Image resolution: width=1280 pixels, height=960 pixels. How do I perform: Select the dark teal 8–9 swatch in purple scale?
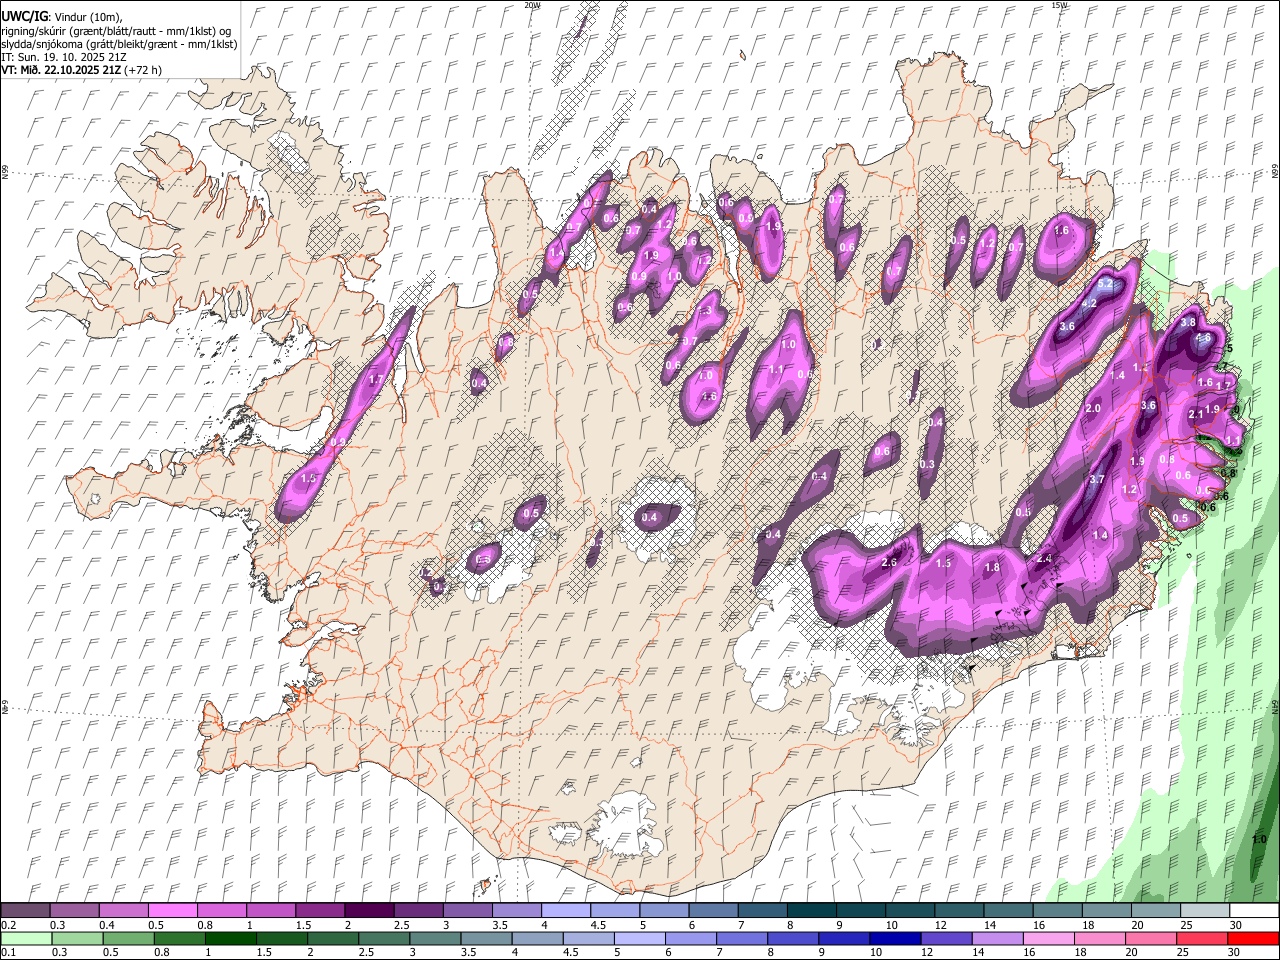pos(811,911)
